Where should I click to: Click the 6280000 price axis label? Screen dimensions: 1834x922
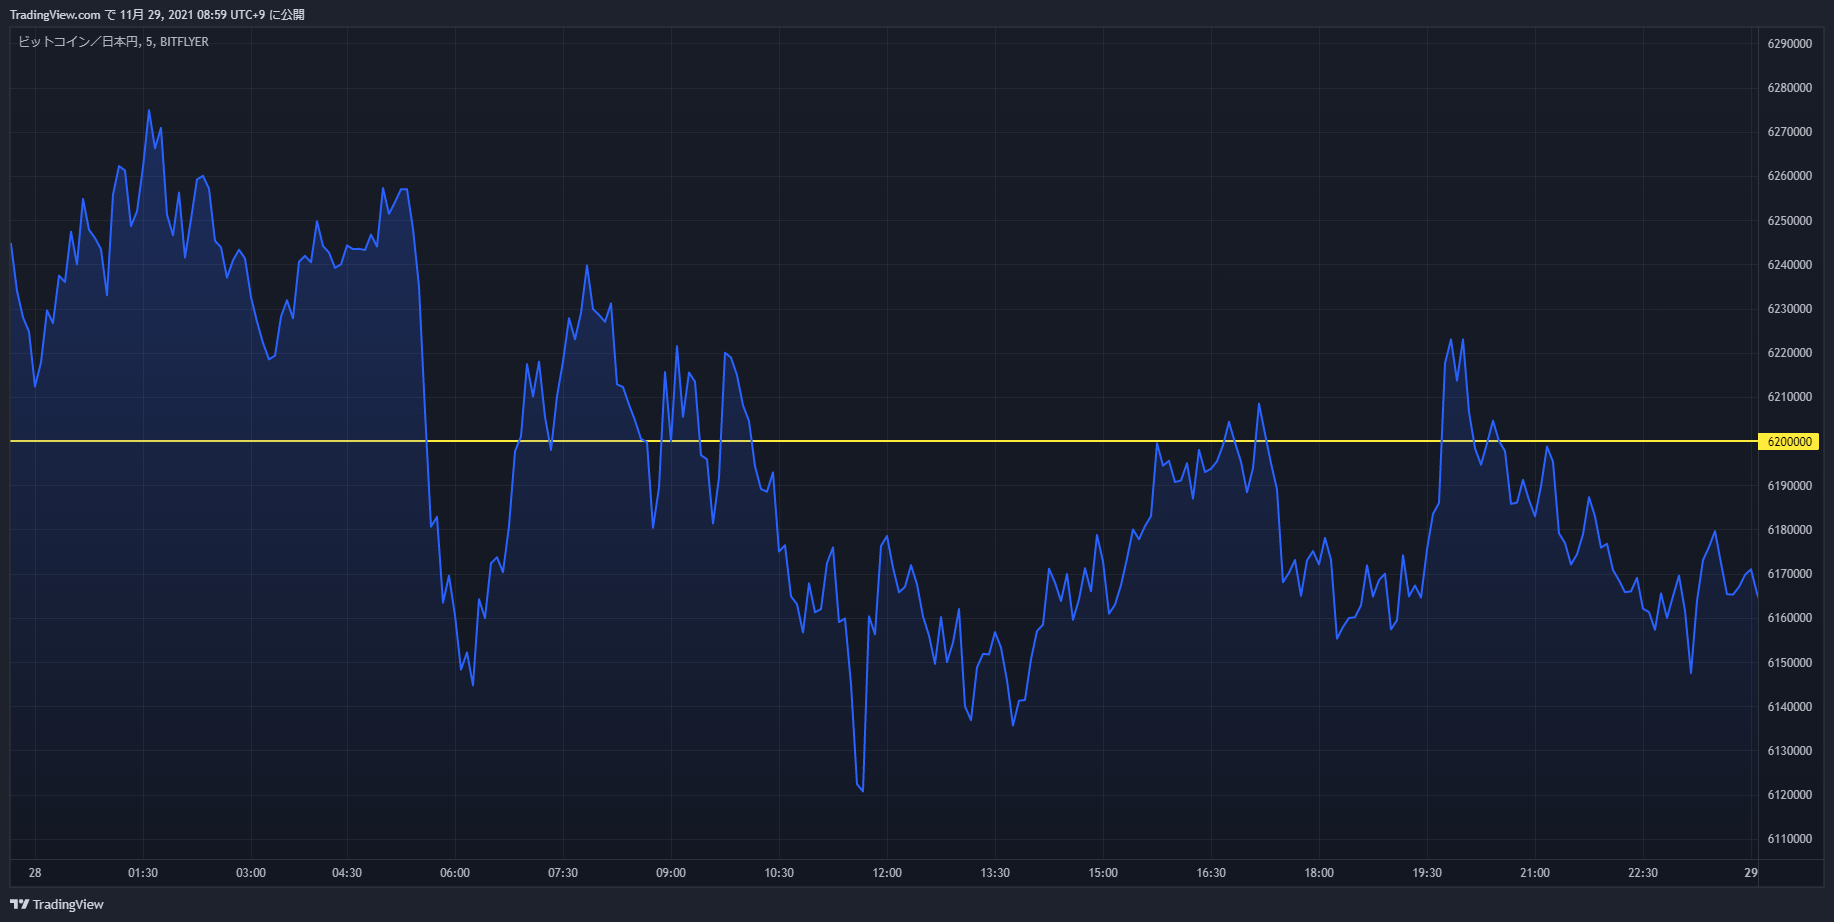click(x=1789, y=88)
